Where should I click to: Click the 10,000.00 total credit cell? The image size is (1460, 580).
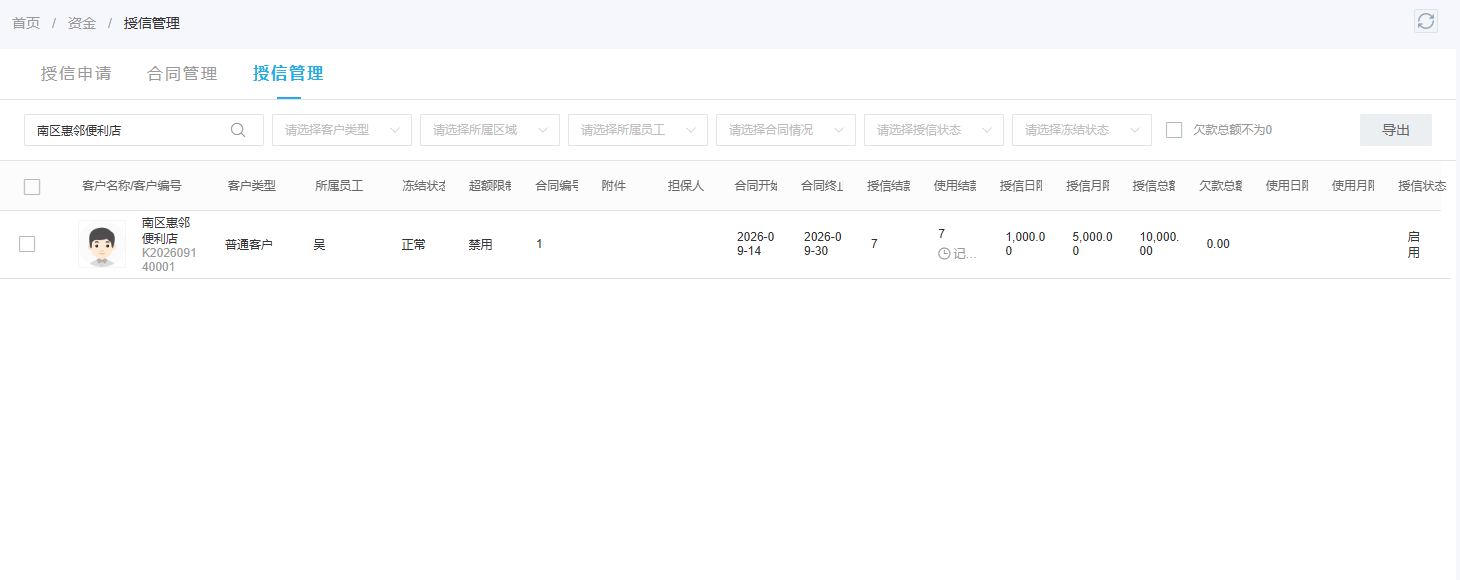(1159, 244)
